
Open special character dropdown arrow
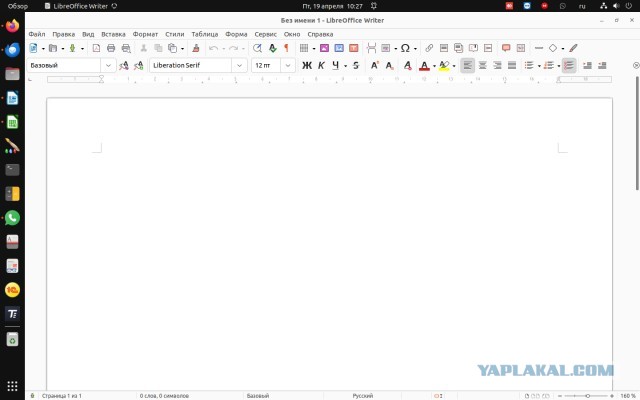(x=415, y=49)
